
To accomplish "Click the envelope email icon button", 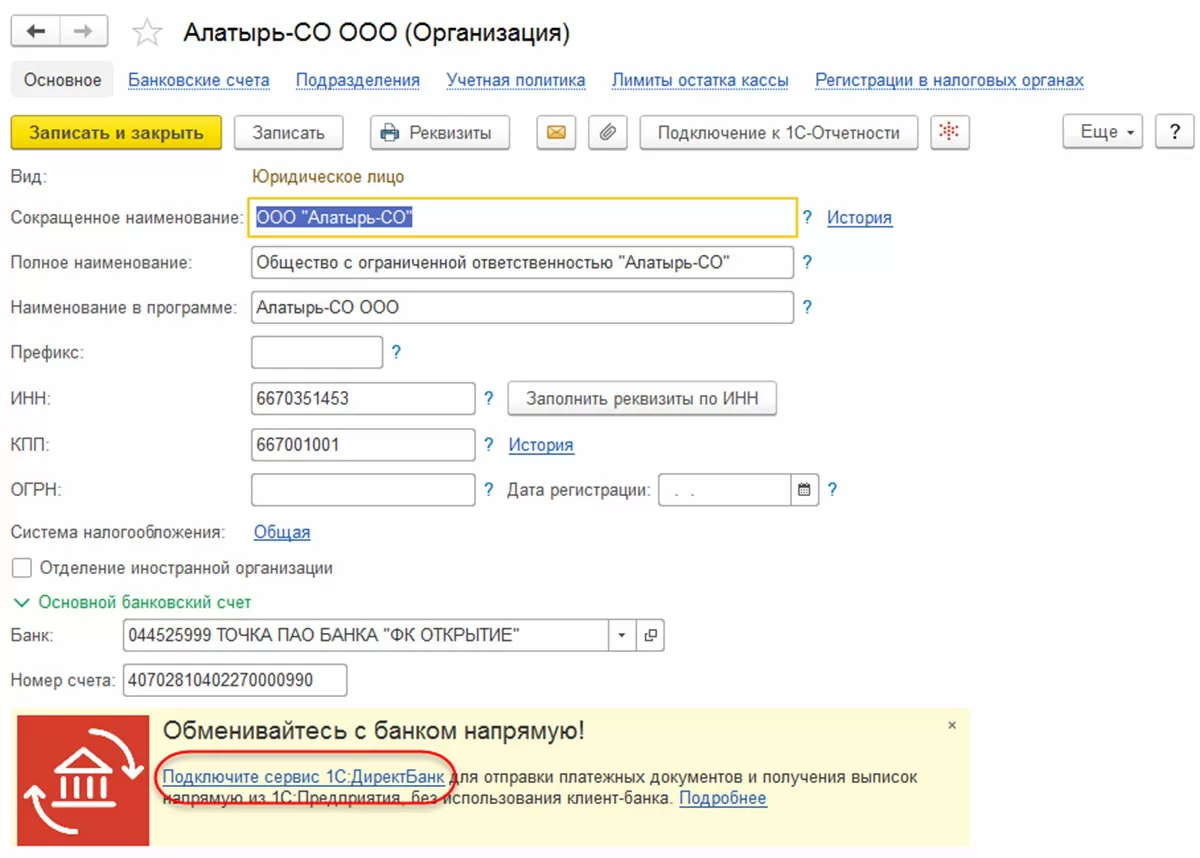I will coord(556,133).
